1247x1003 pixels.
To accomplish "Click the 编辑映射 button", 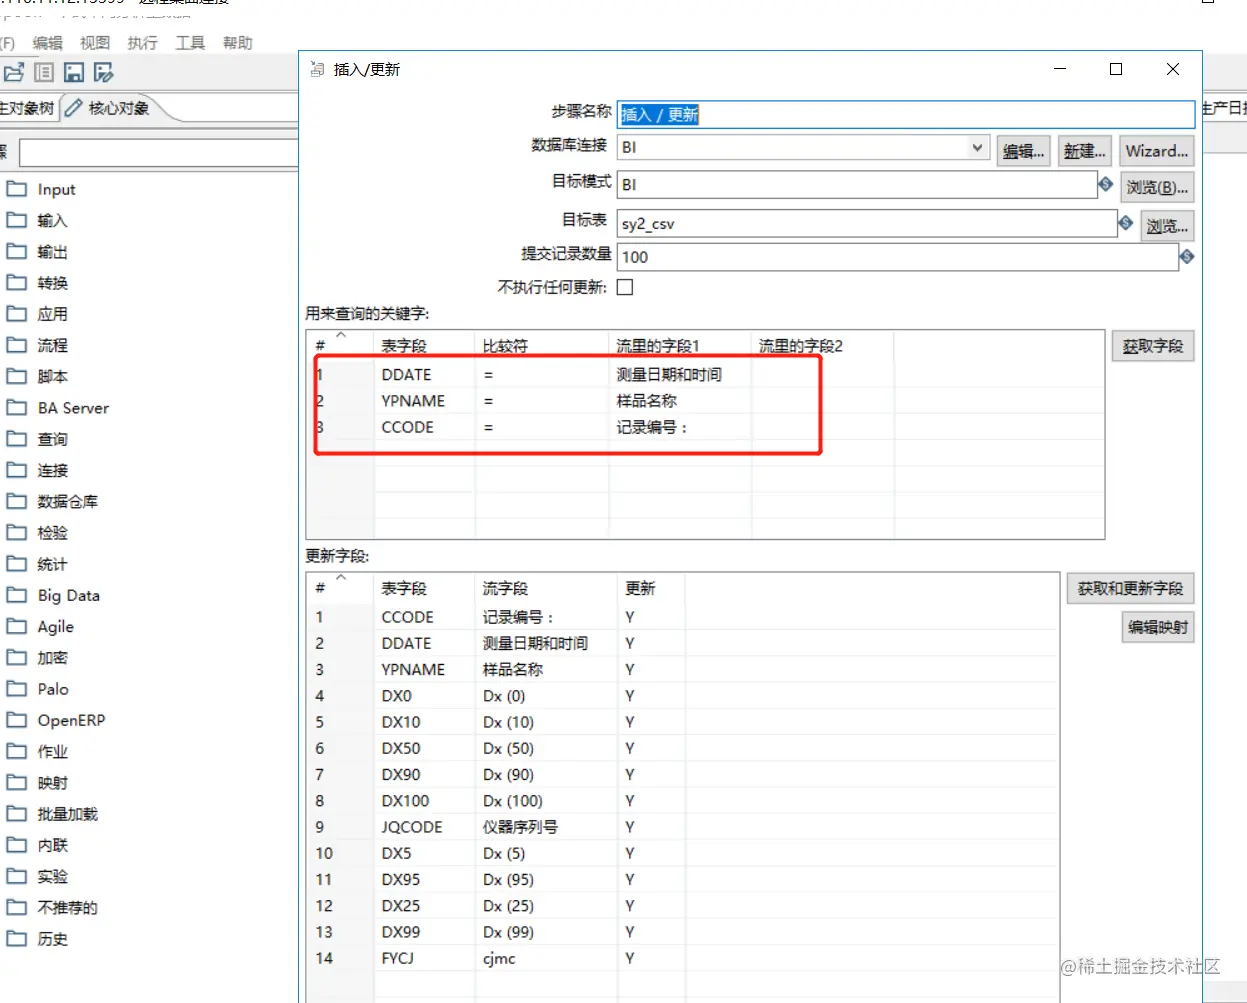I will pyautogui.click(x=1158, y=627).
